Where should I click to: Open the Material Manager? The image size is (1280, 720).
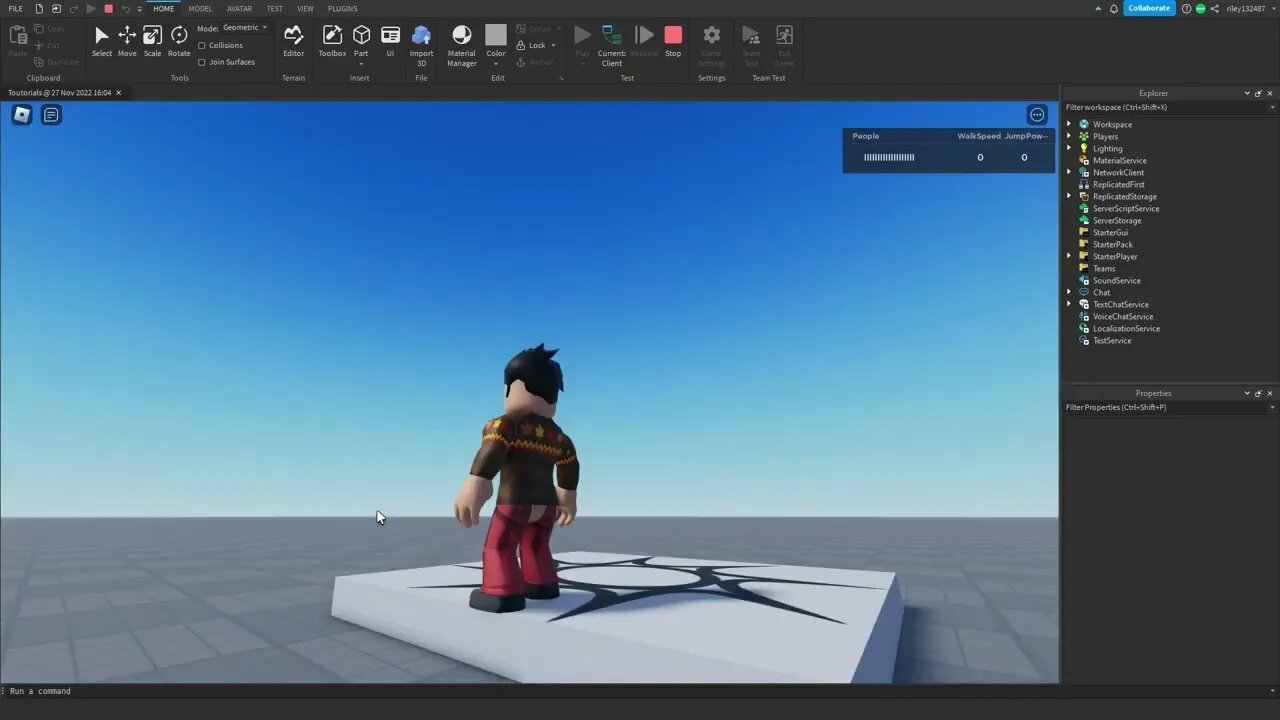tap(462, 46)
